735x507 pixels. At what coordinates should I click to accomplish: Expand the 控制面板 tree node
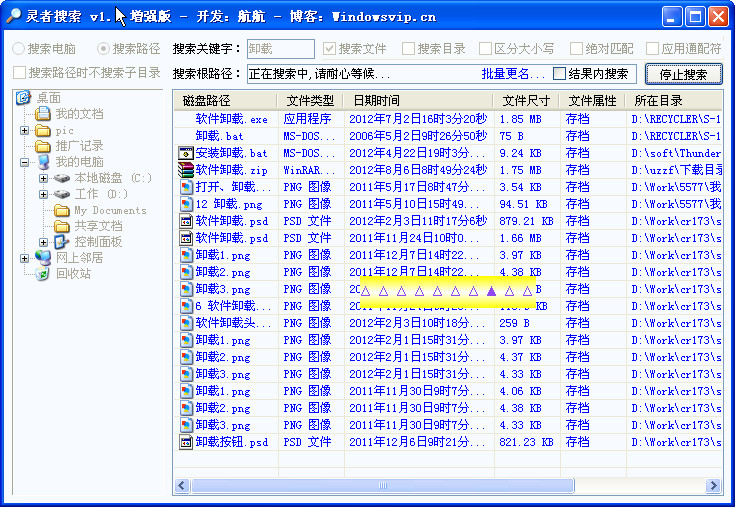[43, 242]
